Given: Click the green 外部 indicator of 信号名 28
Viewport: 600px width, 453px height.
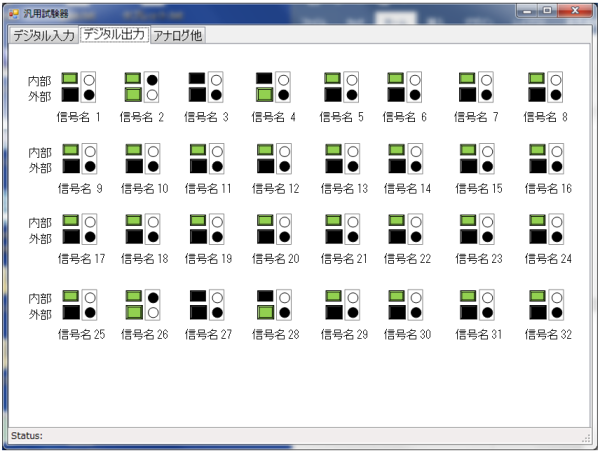Looking at the screenshot, I should click(x=265, y=313).
